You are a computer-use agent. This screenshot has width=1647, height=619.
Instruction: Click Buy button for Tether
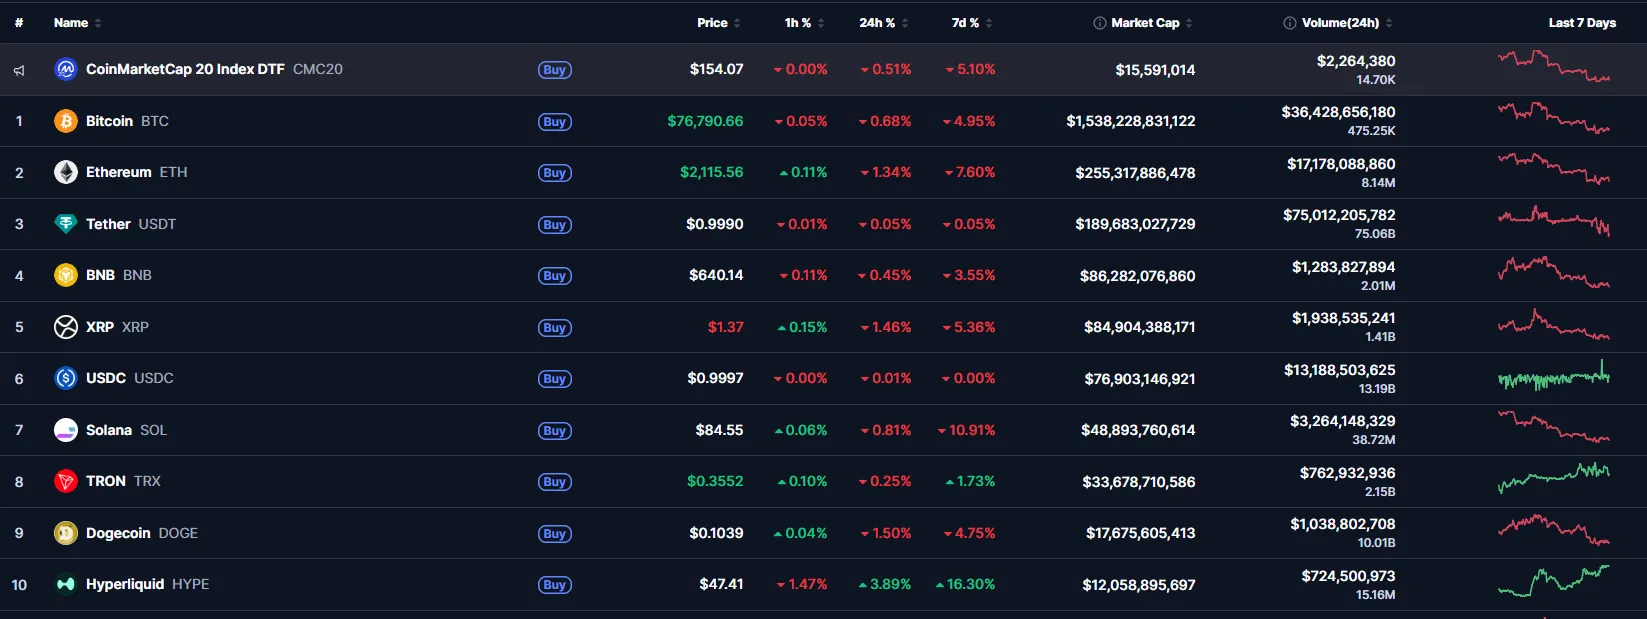tap(554, 225)
